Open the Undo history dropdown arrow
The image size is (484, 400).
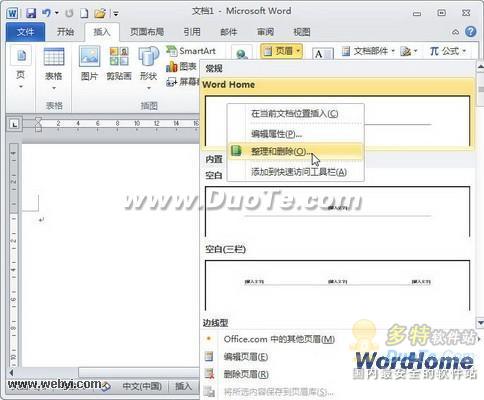pyautogui.click(x=57, y=13)
